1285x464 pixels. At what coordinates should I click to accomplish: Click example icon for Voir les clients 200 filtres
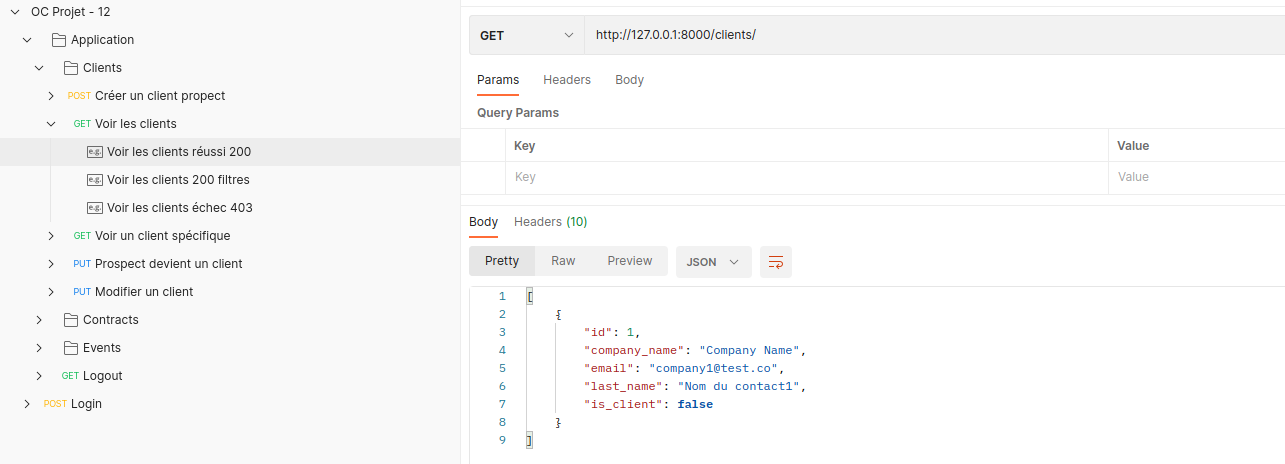click(95, 180)
